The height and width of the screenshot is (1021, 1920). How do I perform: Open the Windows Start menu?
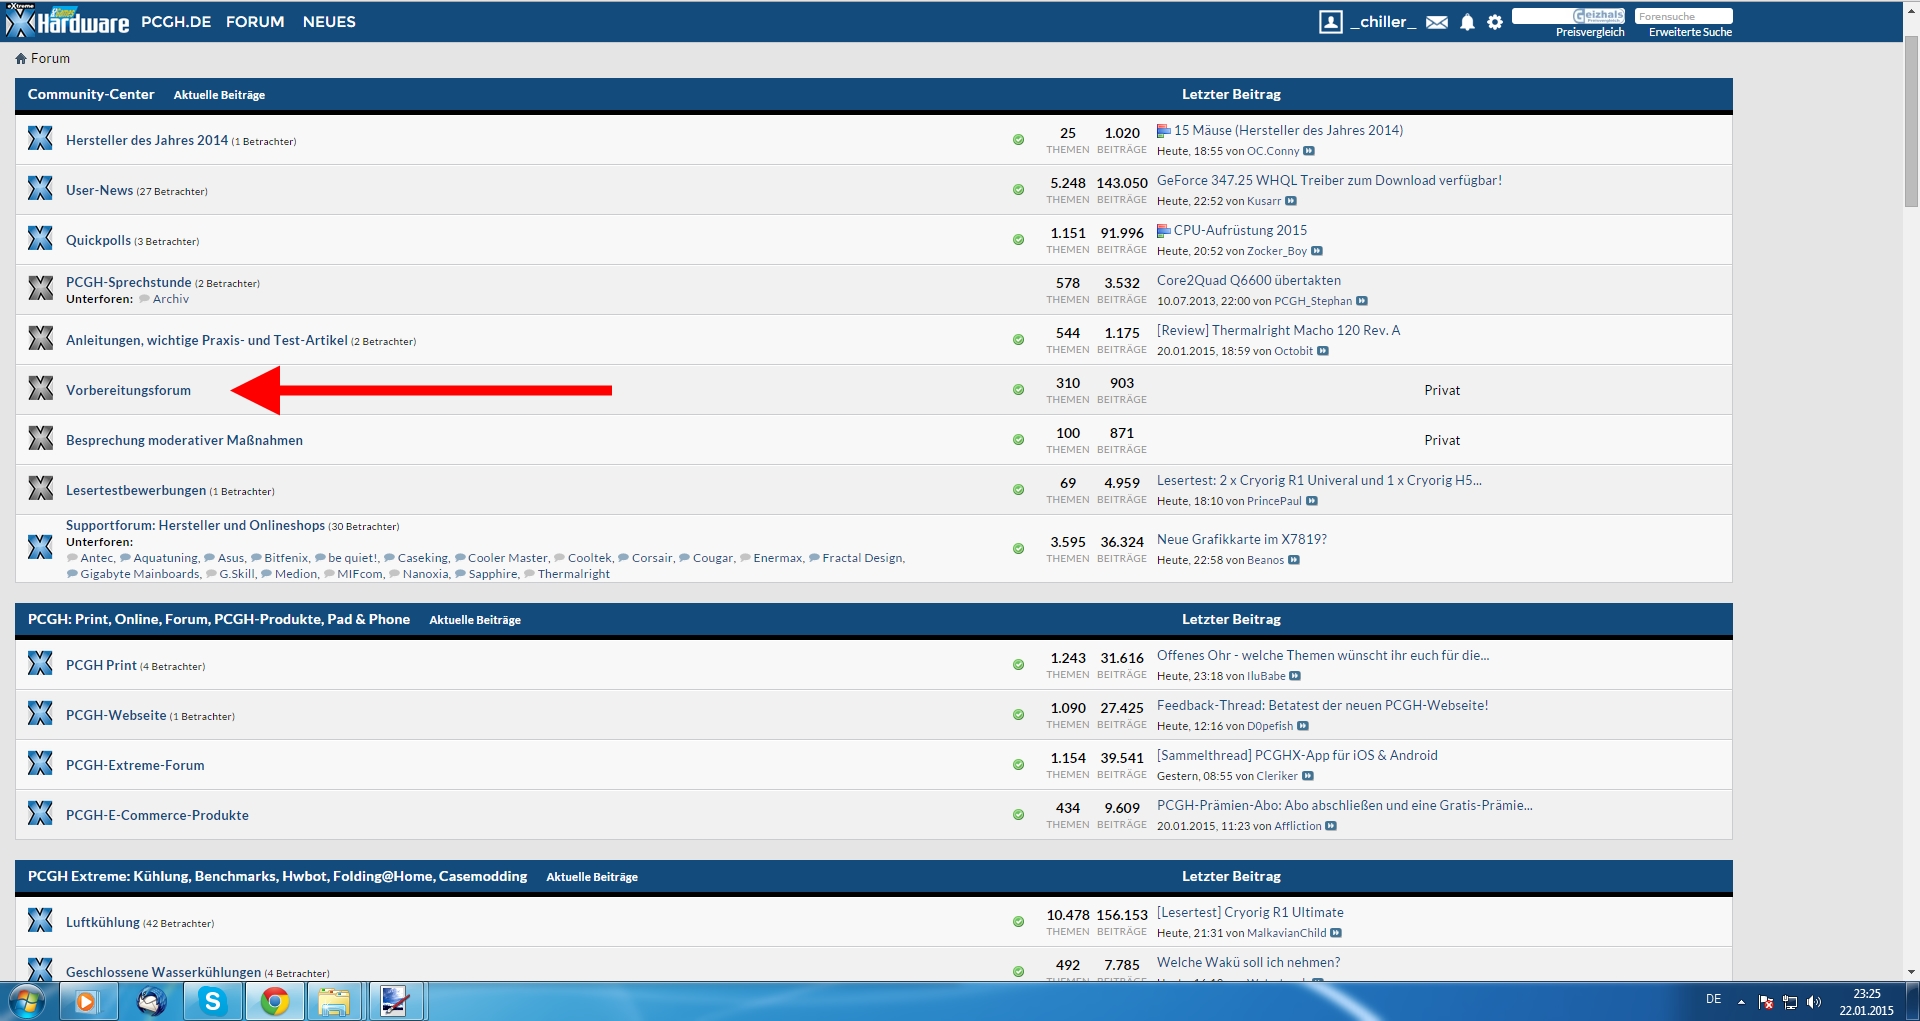[26, 1001]
